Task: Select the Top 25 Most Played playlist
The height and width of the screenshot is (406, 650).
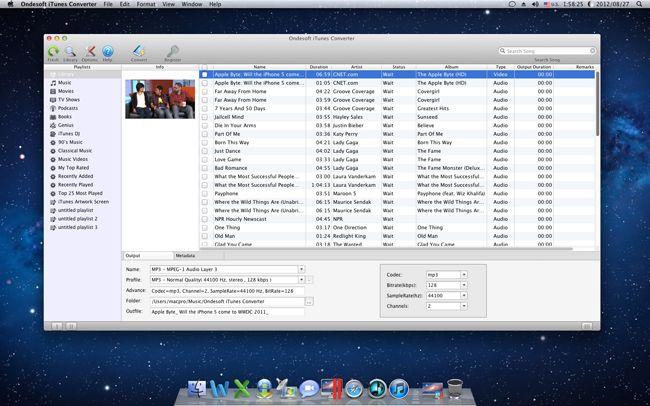Action: 82,193
